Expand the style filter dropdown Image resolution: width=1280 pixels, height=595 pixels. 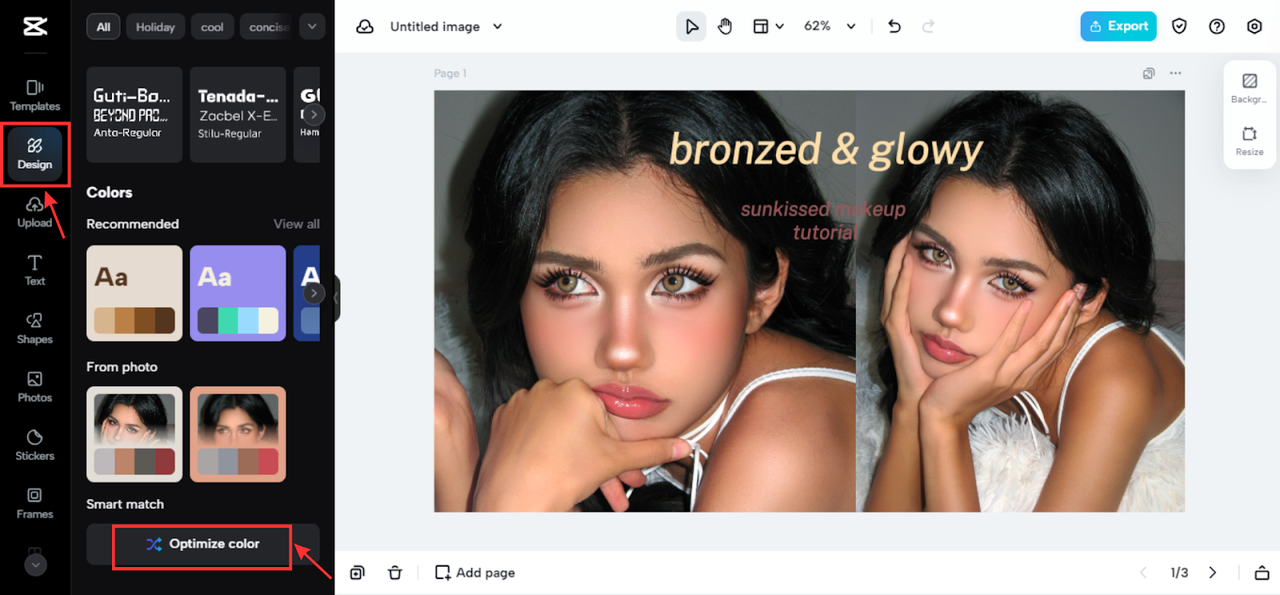312,27
